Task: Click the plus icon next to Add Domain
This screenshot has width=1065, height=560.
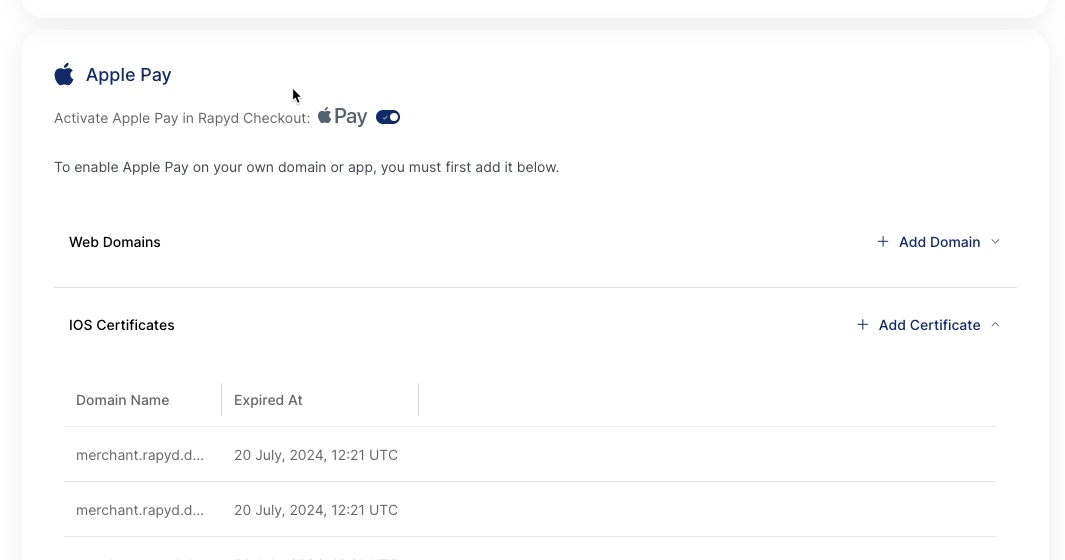Action: [x=882, y=242]
